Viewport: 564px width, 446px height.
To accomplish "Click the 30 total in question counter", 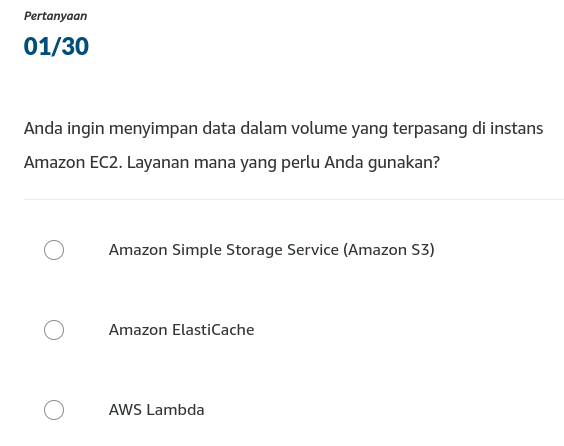I will pyautogui.click(x=75, y=46).
